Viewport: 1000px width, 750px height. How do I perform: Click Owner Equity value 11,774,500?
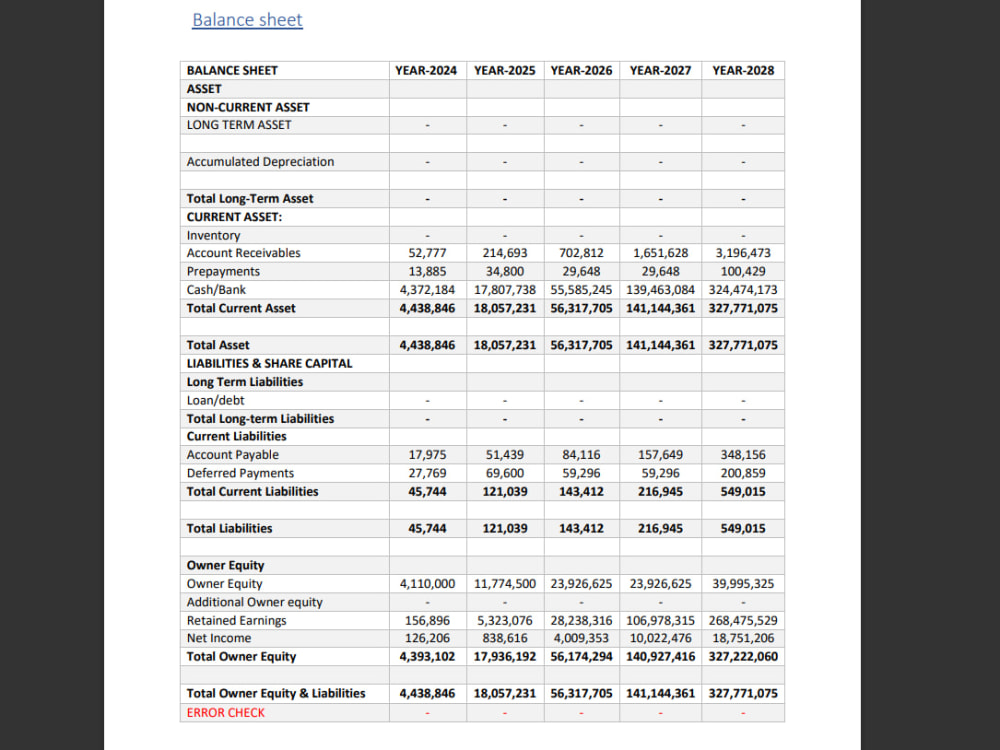pyautogui.click(x=504, y=584)
